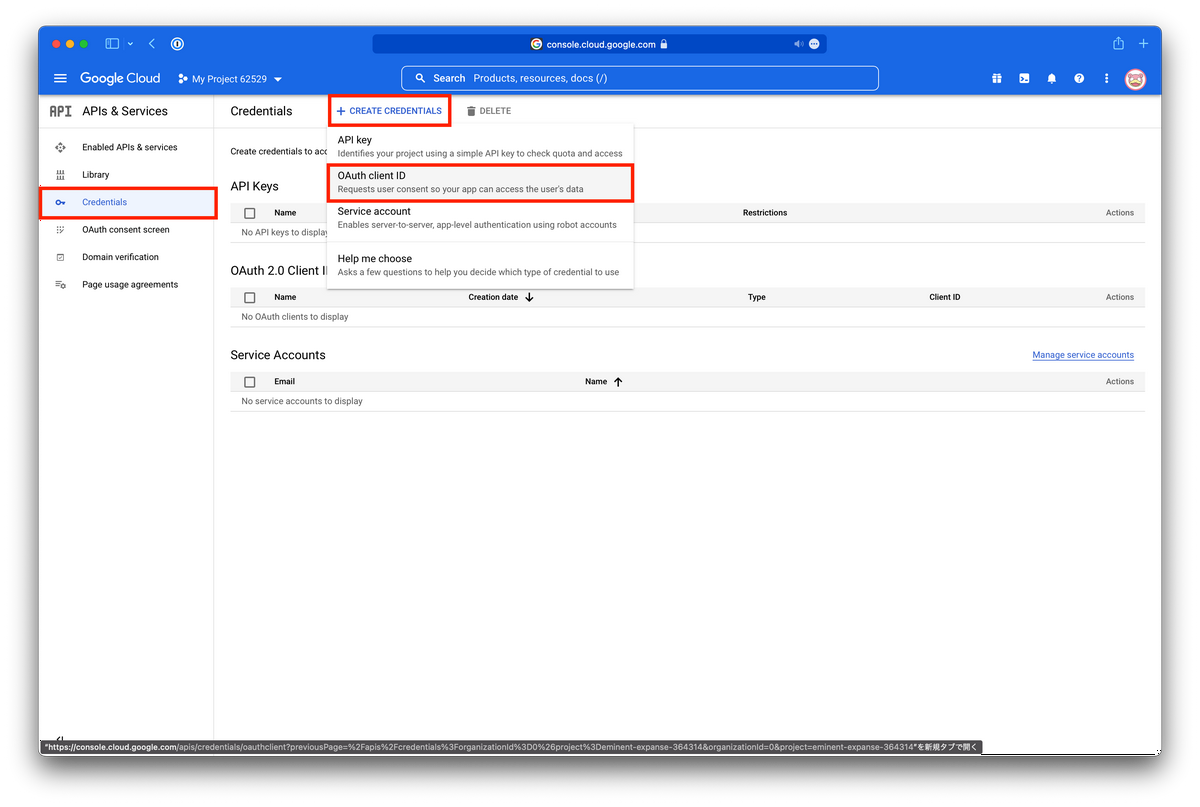Open the 1Password extension icon
This screenshot has width=1200, height=807.
click(x=177, y=44)
